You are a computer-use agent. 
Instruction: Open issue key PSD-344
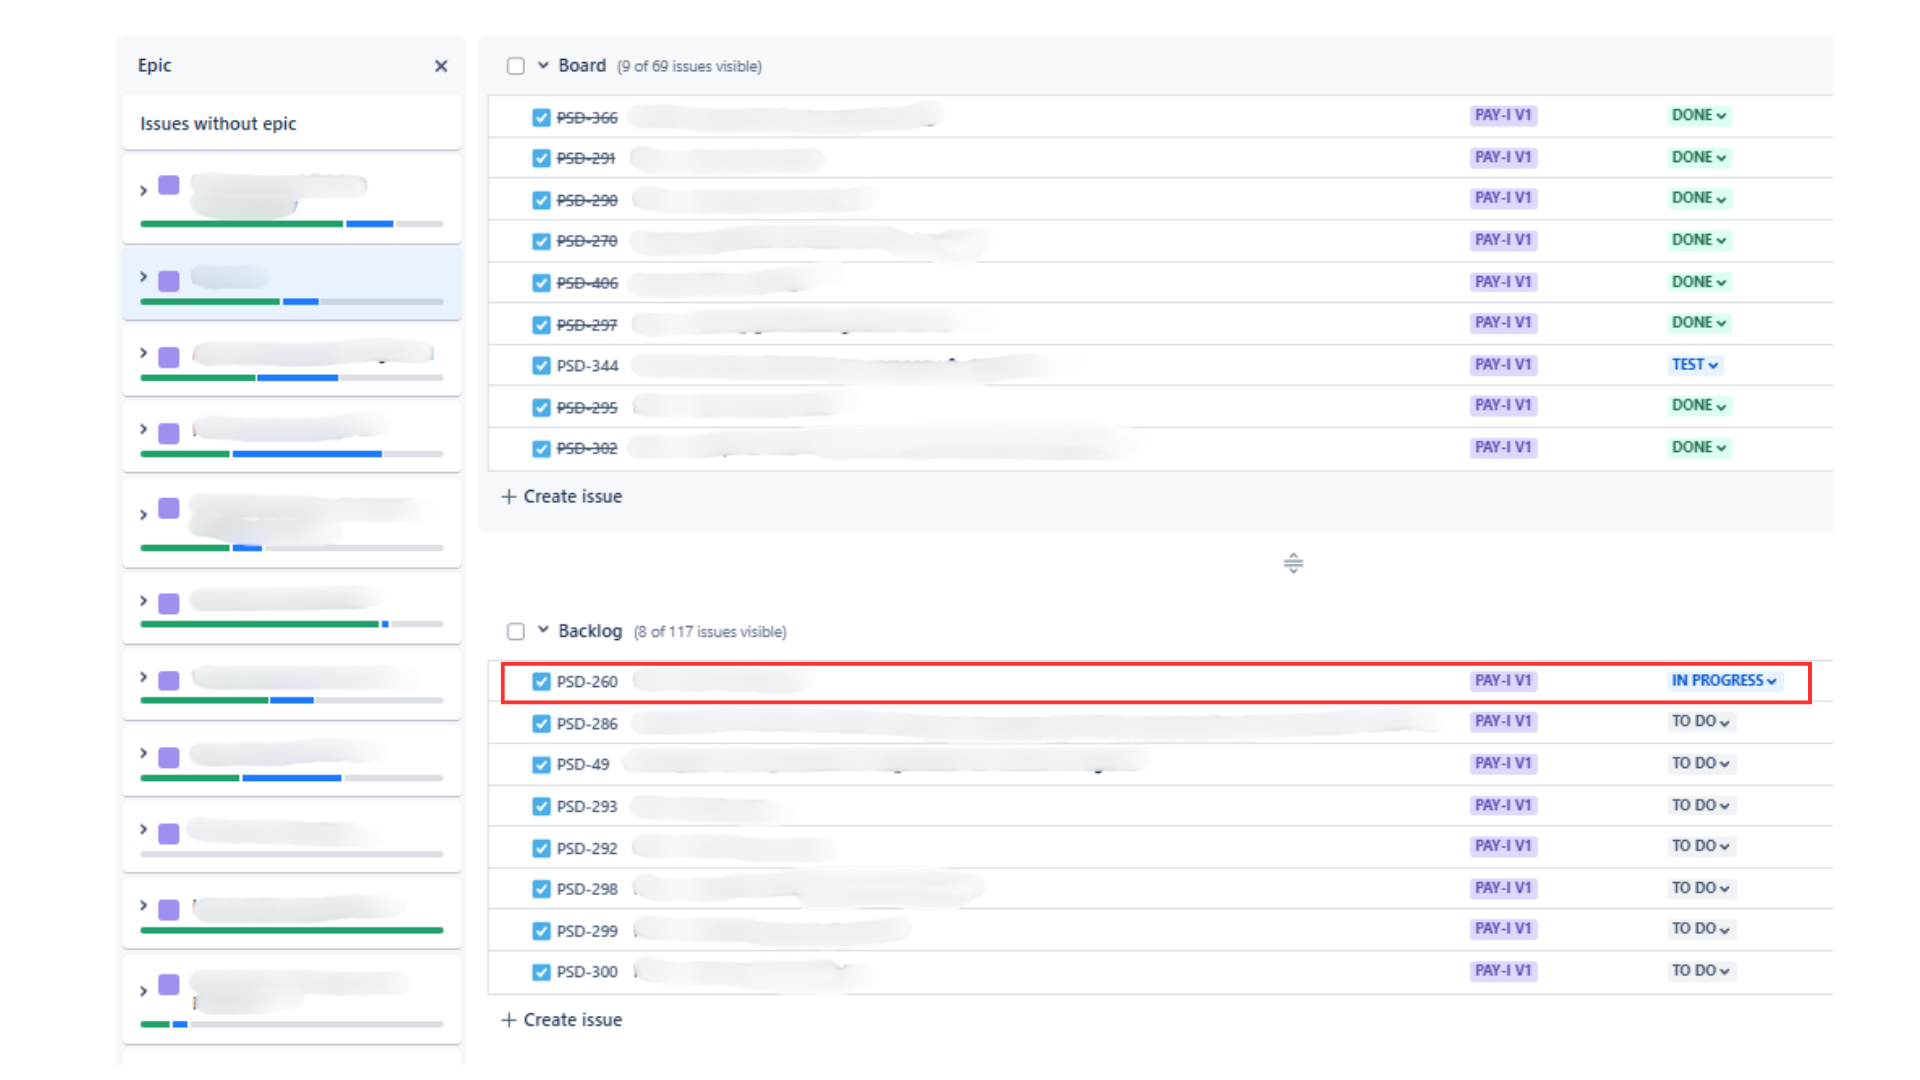click(587, 366)
